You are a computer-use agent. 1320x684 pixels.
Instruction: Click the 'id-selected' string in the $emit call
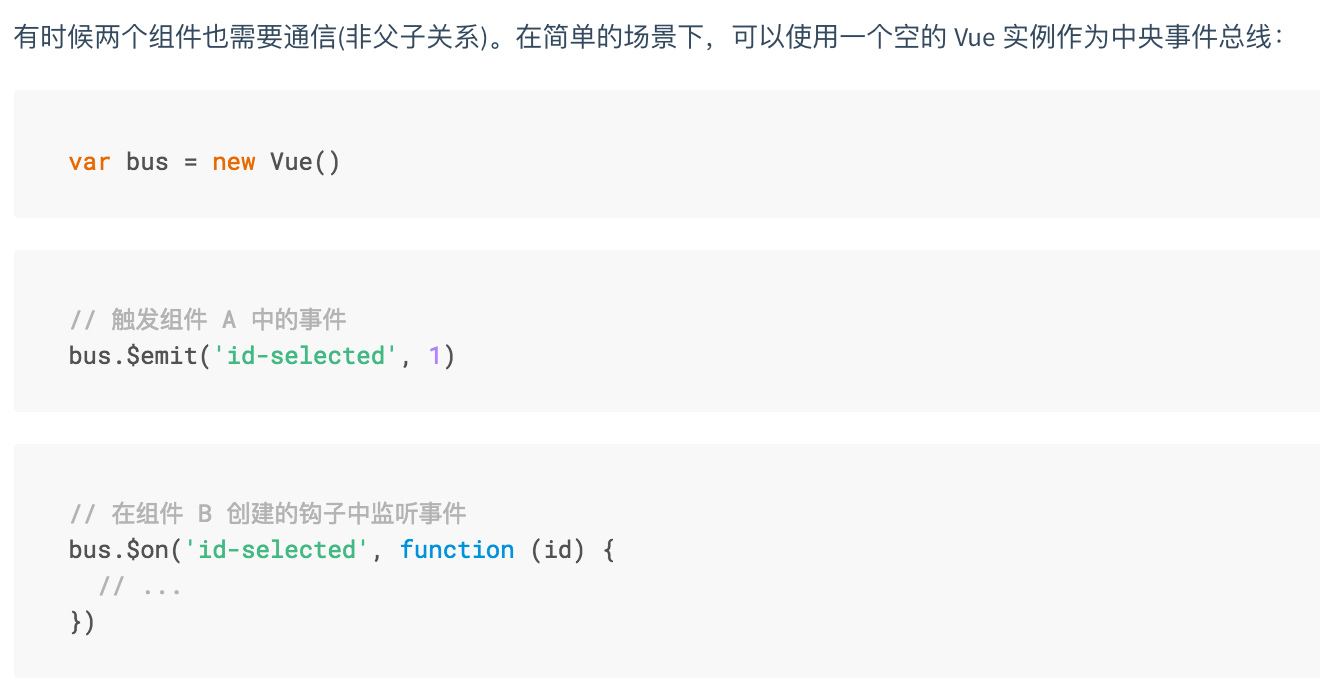tap(306, 355)
